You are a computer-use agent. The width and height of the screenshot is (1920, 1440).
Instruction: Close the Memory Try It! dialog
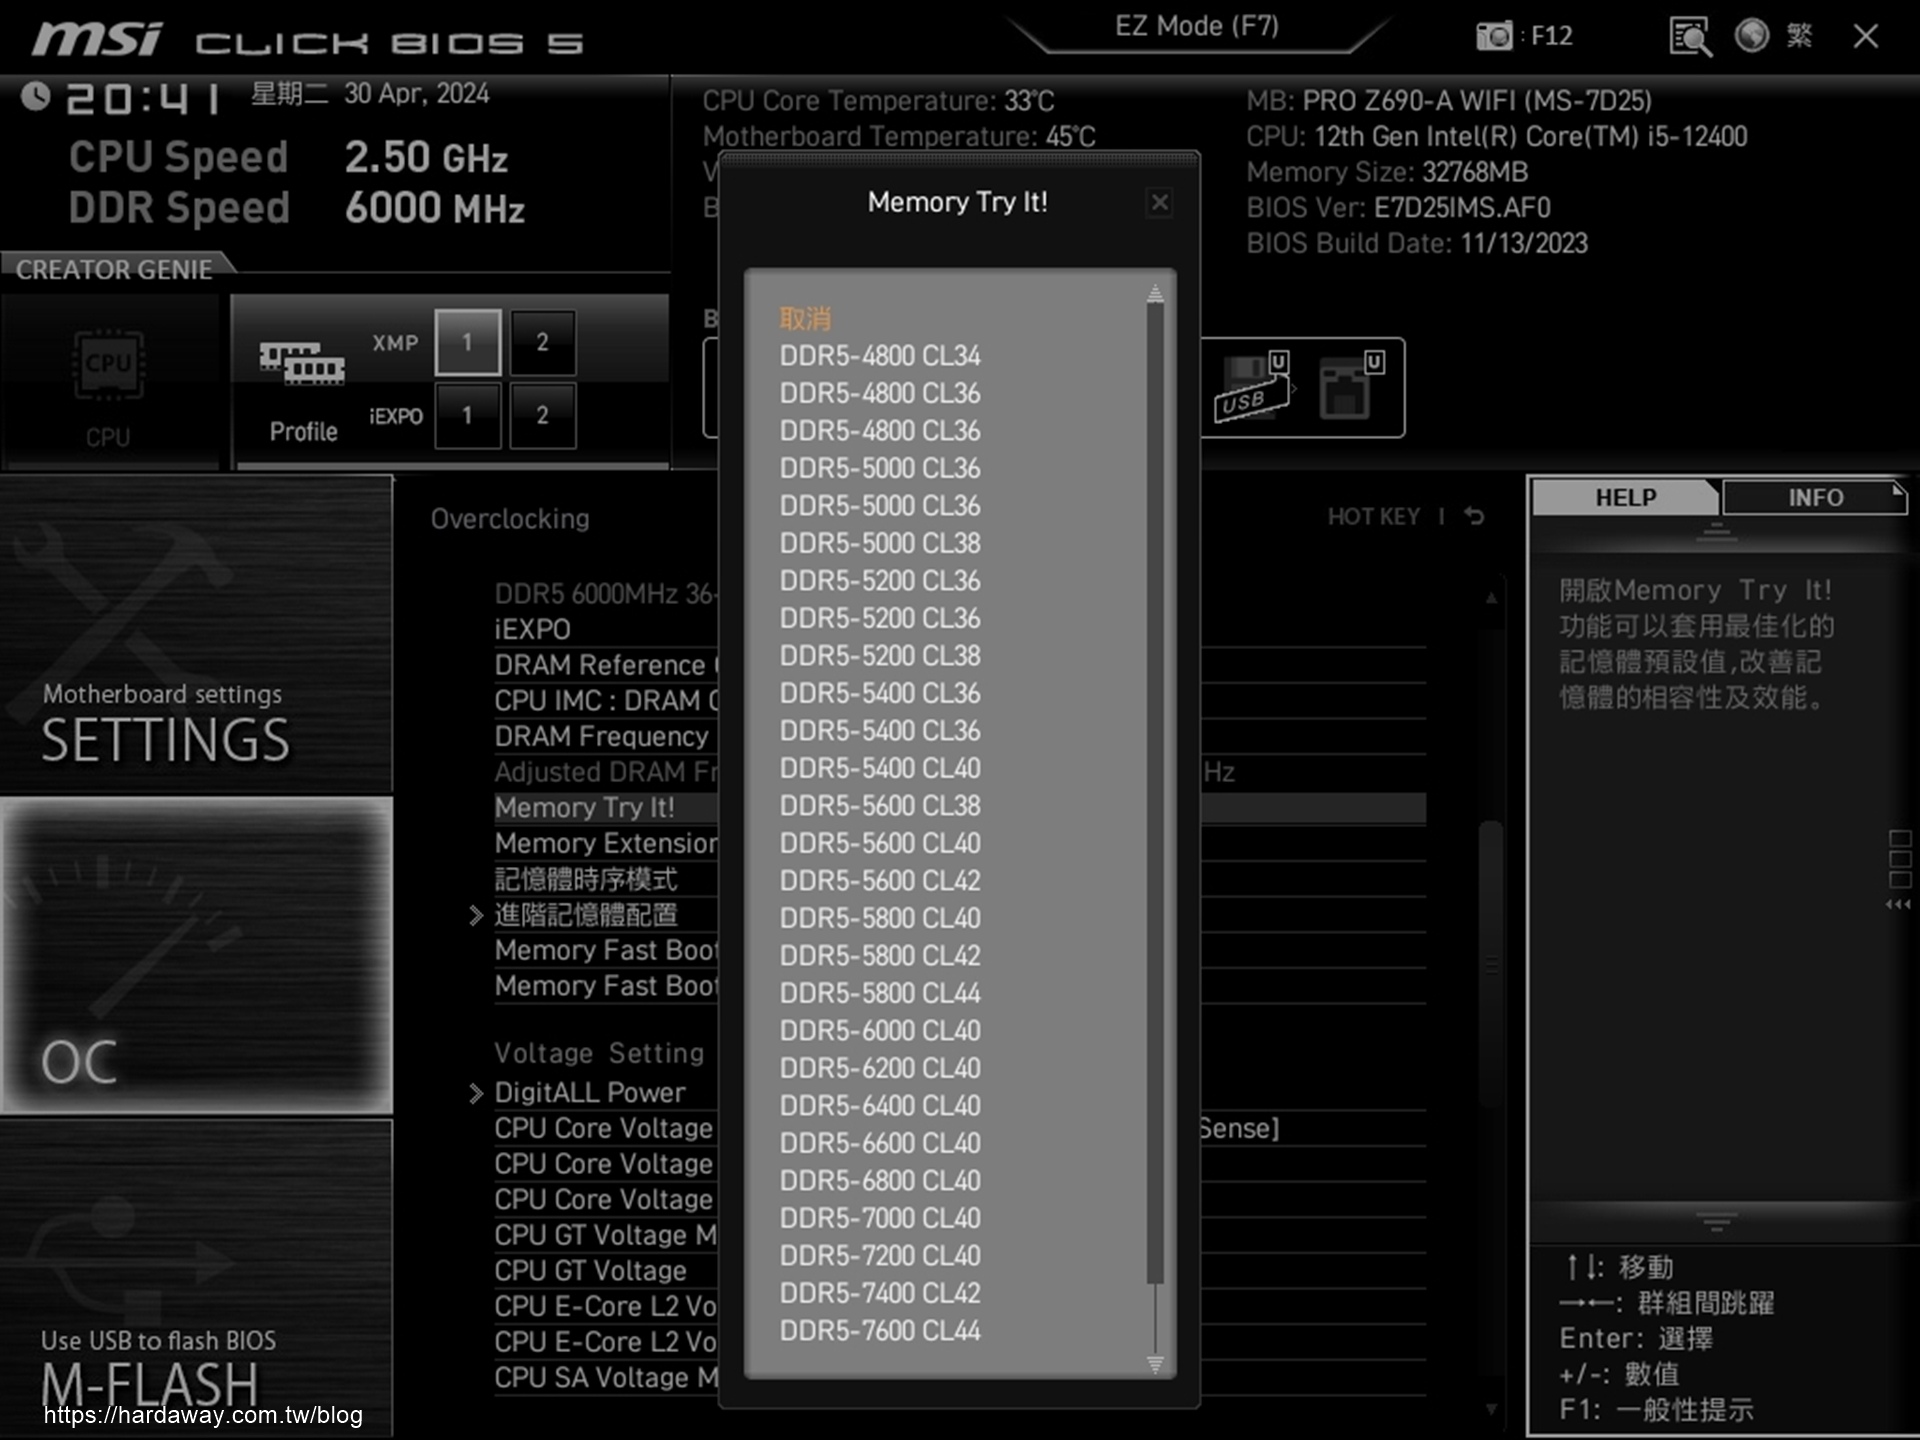click(1159, 202)
